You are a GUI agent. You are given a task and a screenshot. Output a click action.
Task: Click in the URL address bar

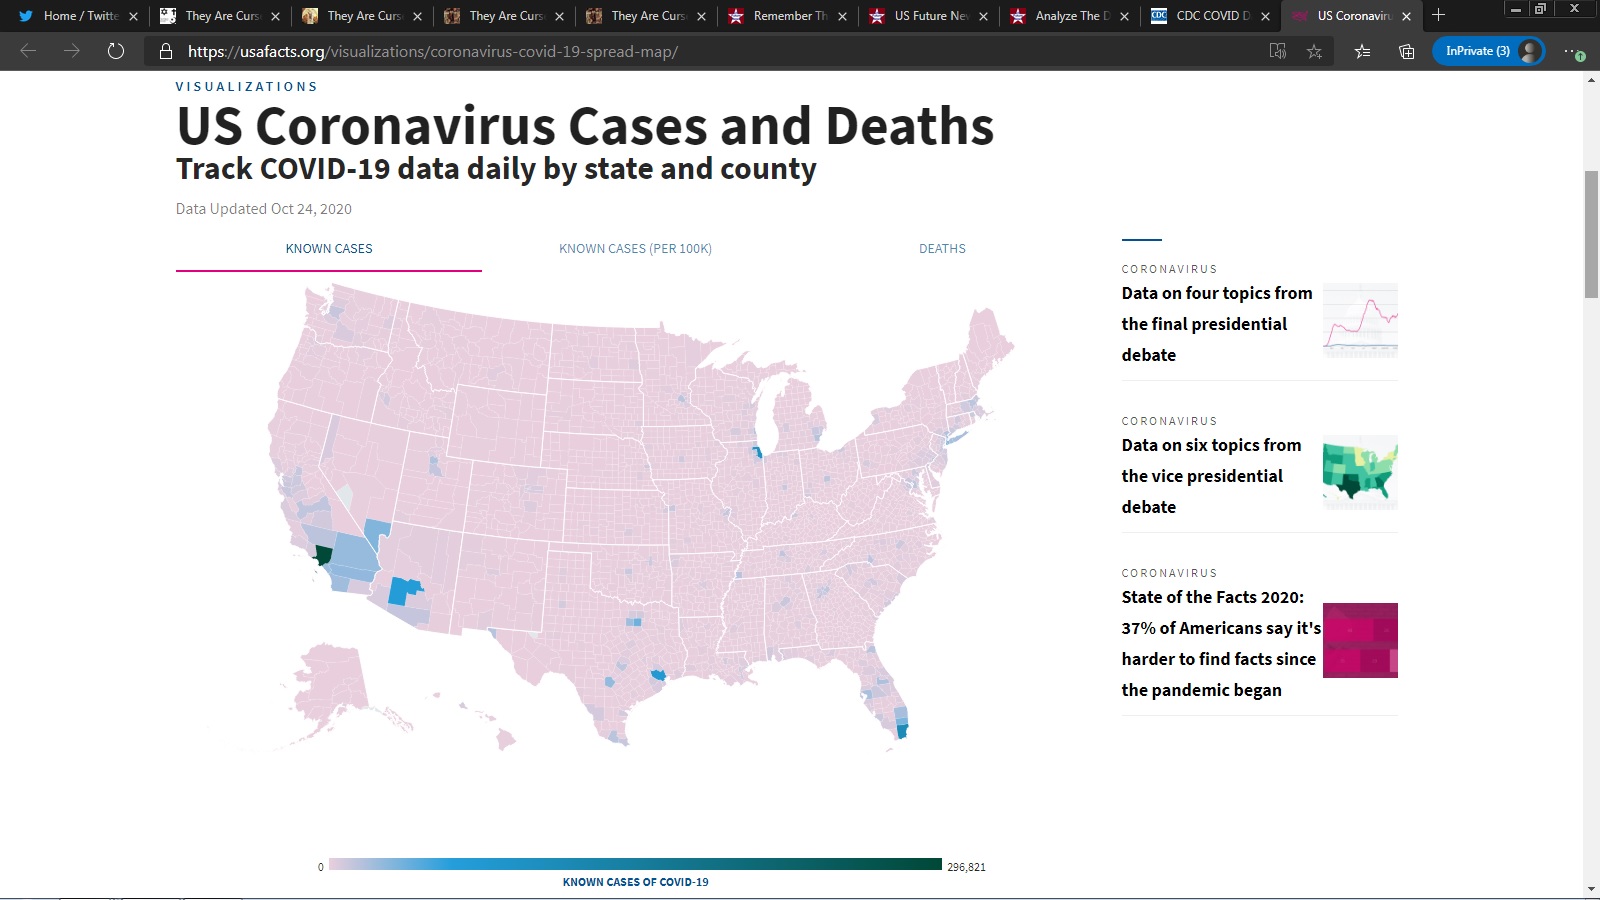pyautogui.click(x=700, y=51)
